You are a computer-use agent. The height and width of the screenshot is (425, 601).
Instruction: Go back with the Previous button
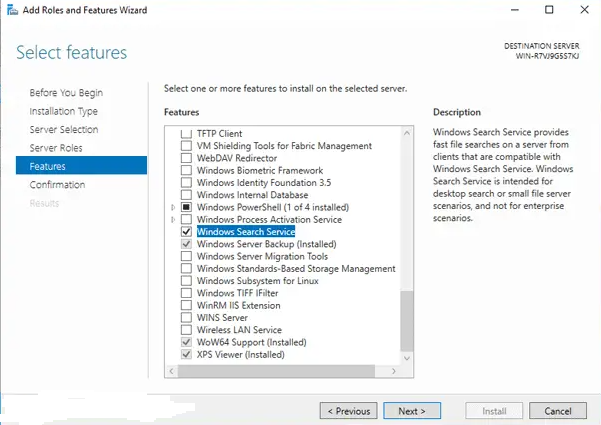coord(349,411)
